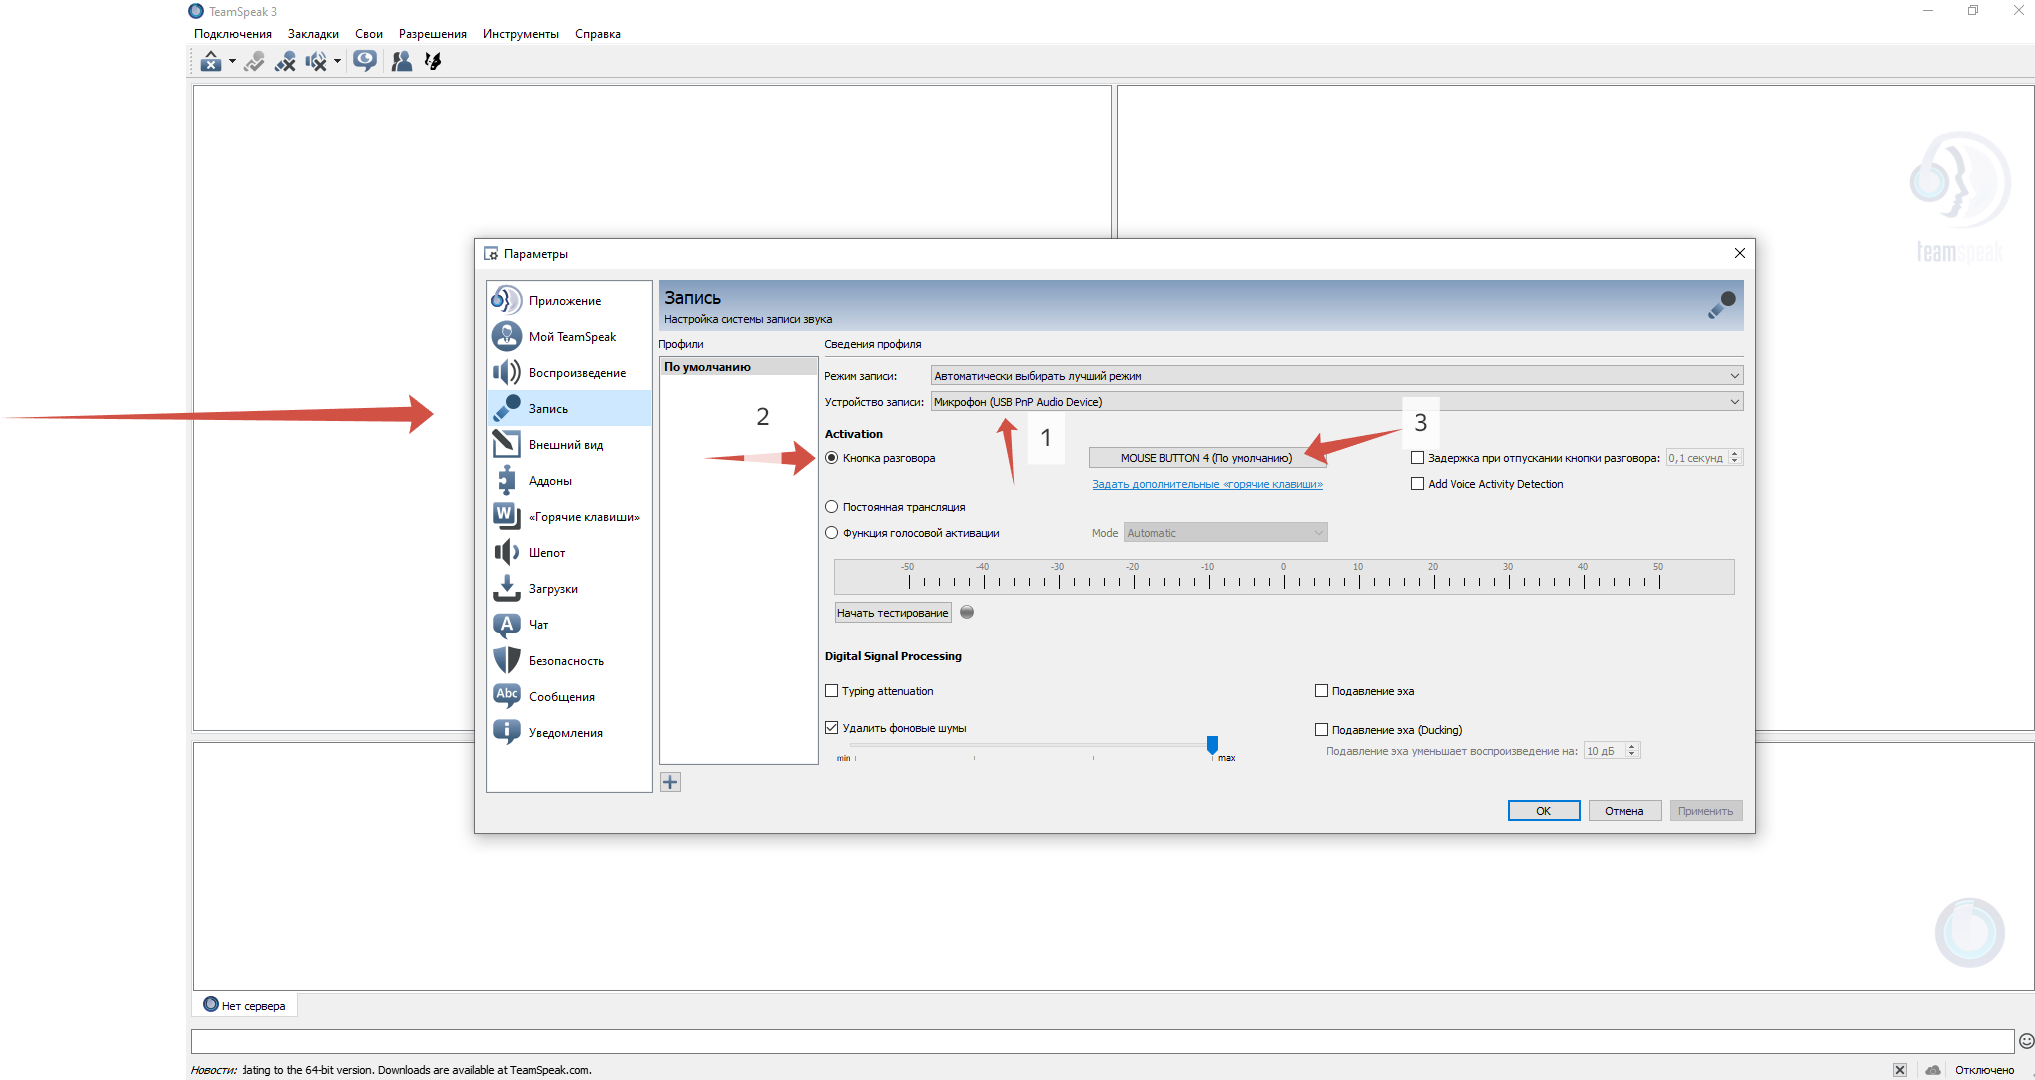Expand the mute speakers dropdown arrow

[x=337, y=61]
